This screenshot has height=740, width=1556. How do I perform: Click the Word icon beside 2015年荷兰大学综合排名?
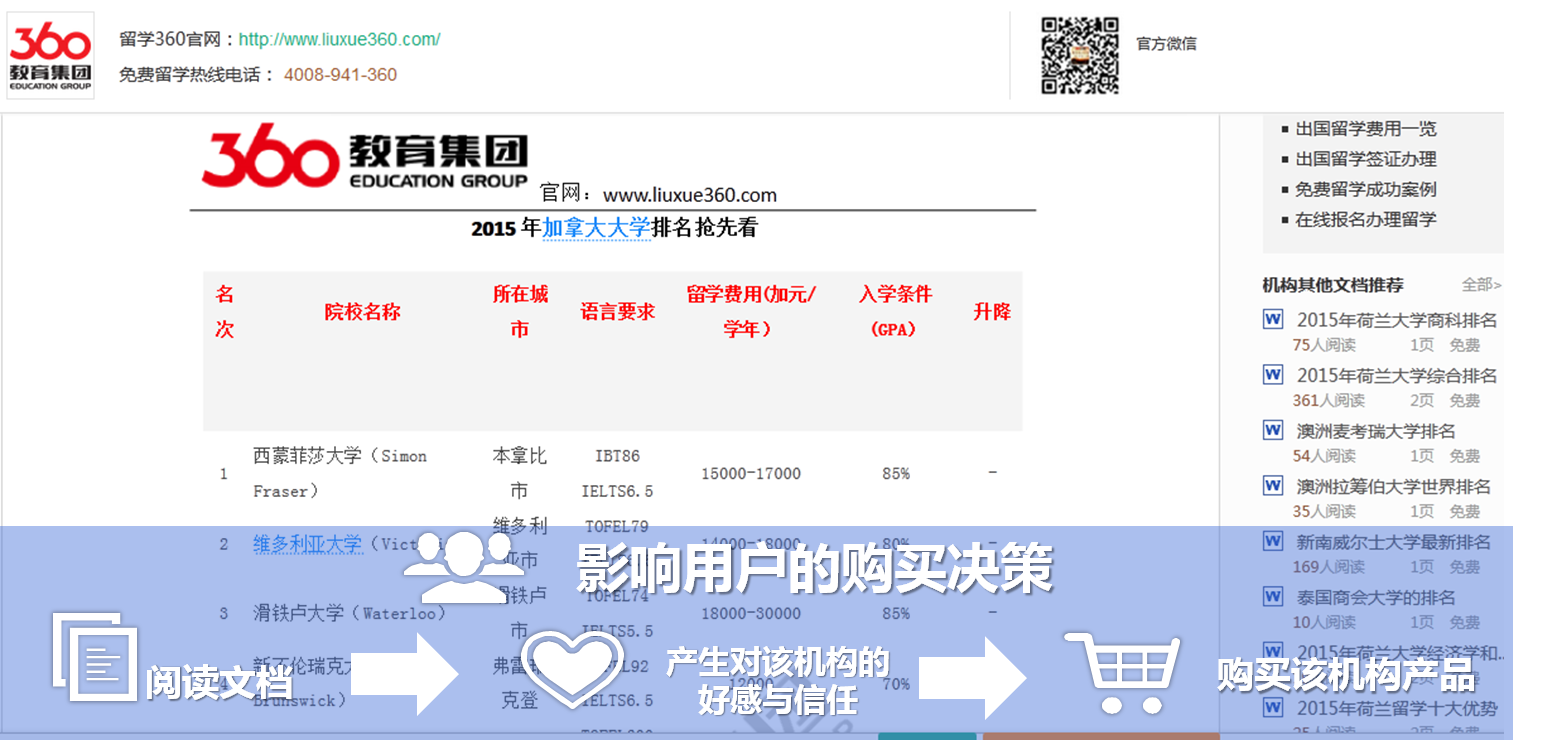coord(1273,375)
